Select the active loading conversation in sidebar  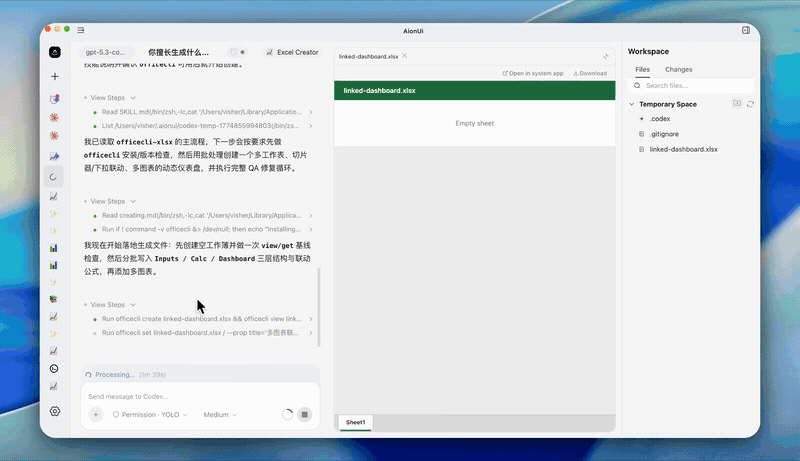click(54, 177)
